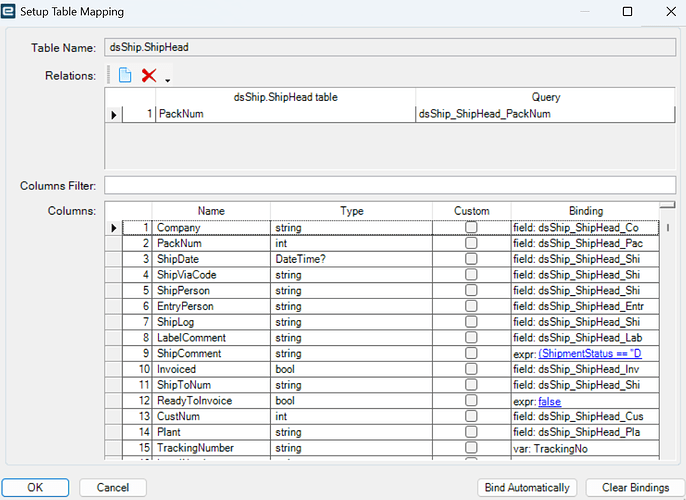
Task: Select binding cell field: dsShip_ShipHead_Cus
Action: coord(585,416)
